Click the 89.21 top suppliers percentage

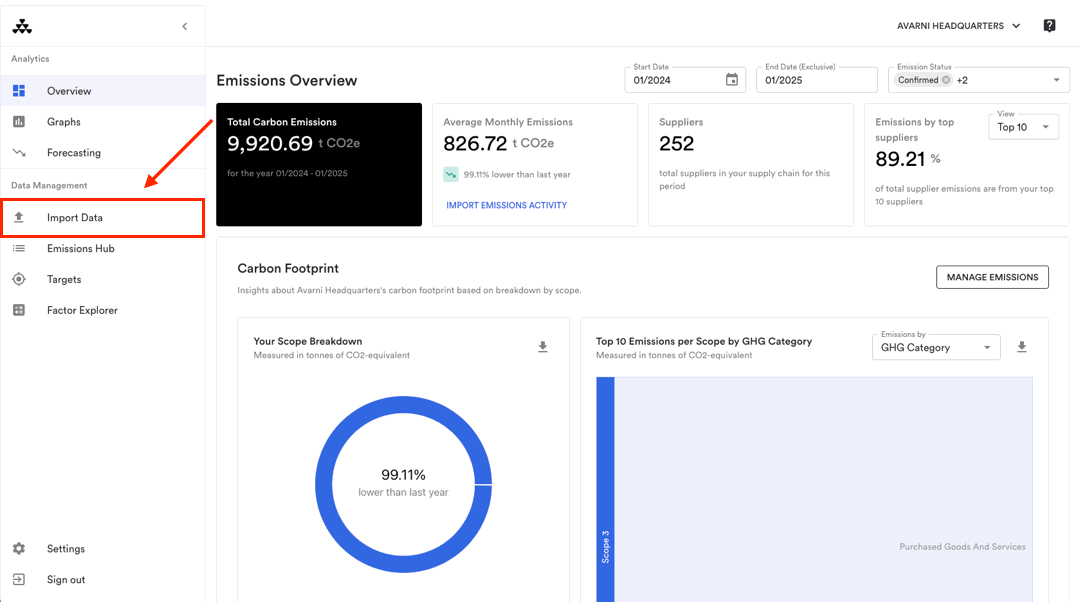click(x=900, y=159)
